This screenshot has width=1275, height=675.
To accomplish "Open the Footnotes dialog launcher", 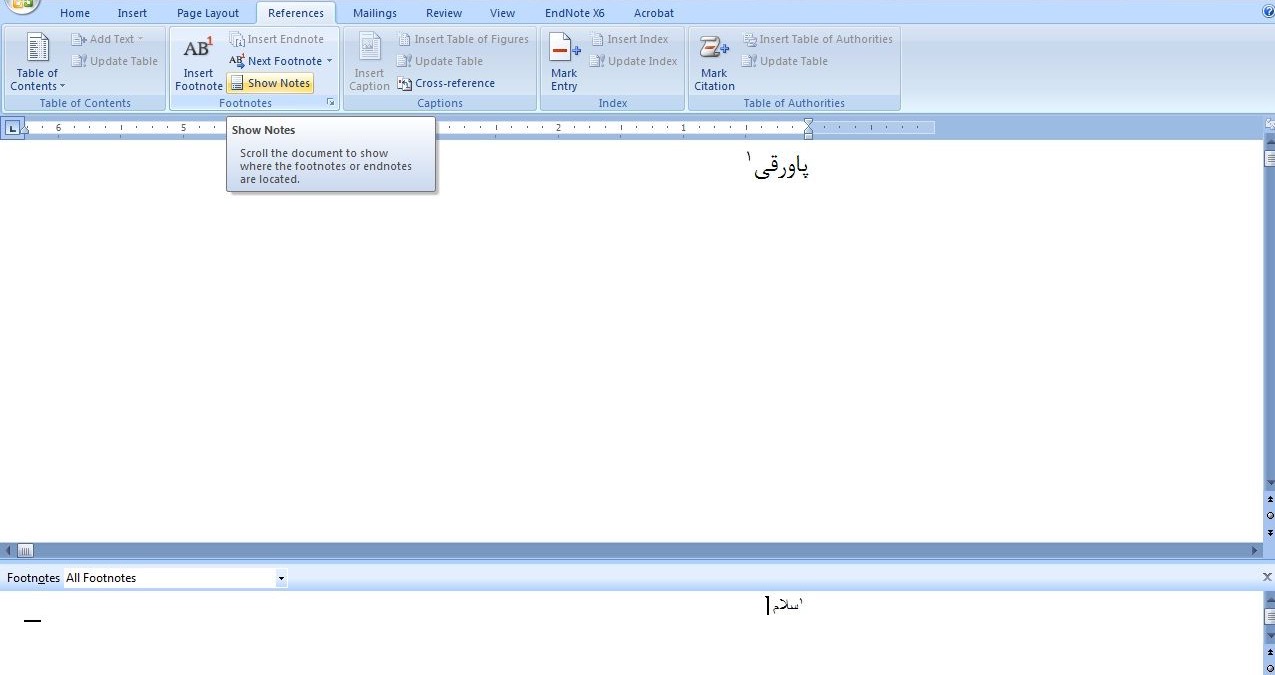I will click(x=330, y=103).
